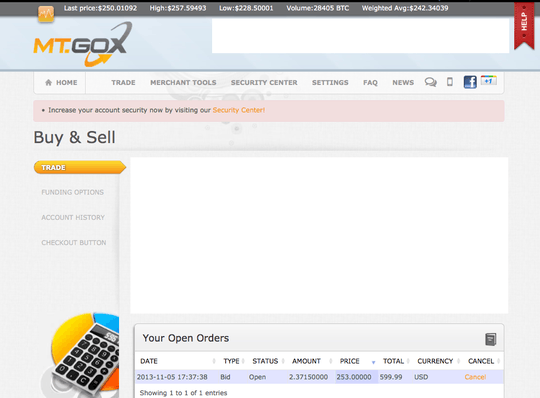Viewport: 540px width, 398px height.
Task: Sort orders by TOTAL column
Action: [395, 361]
